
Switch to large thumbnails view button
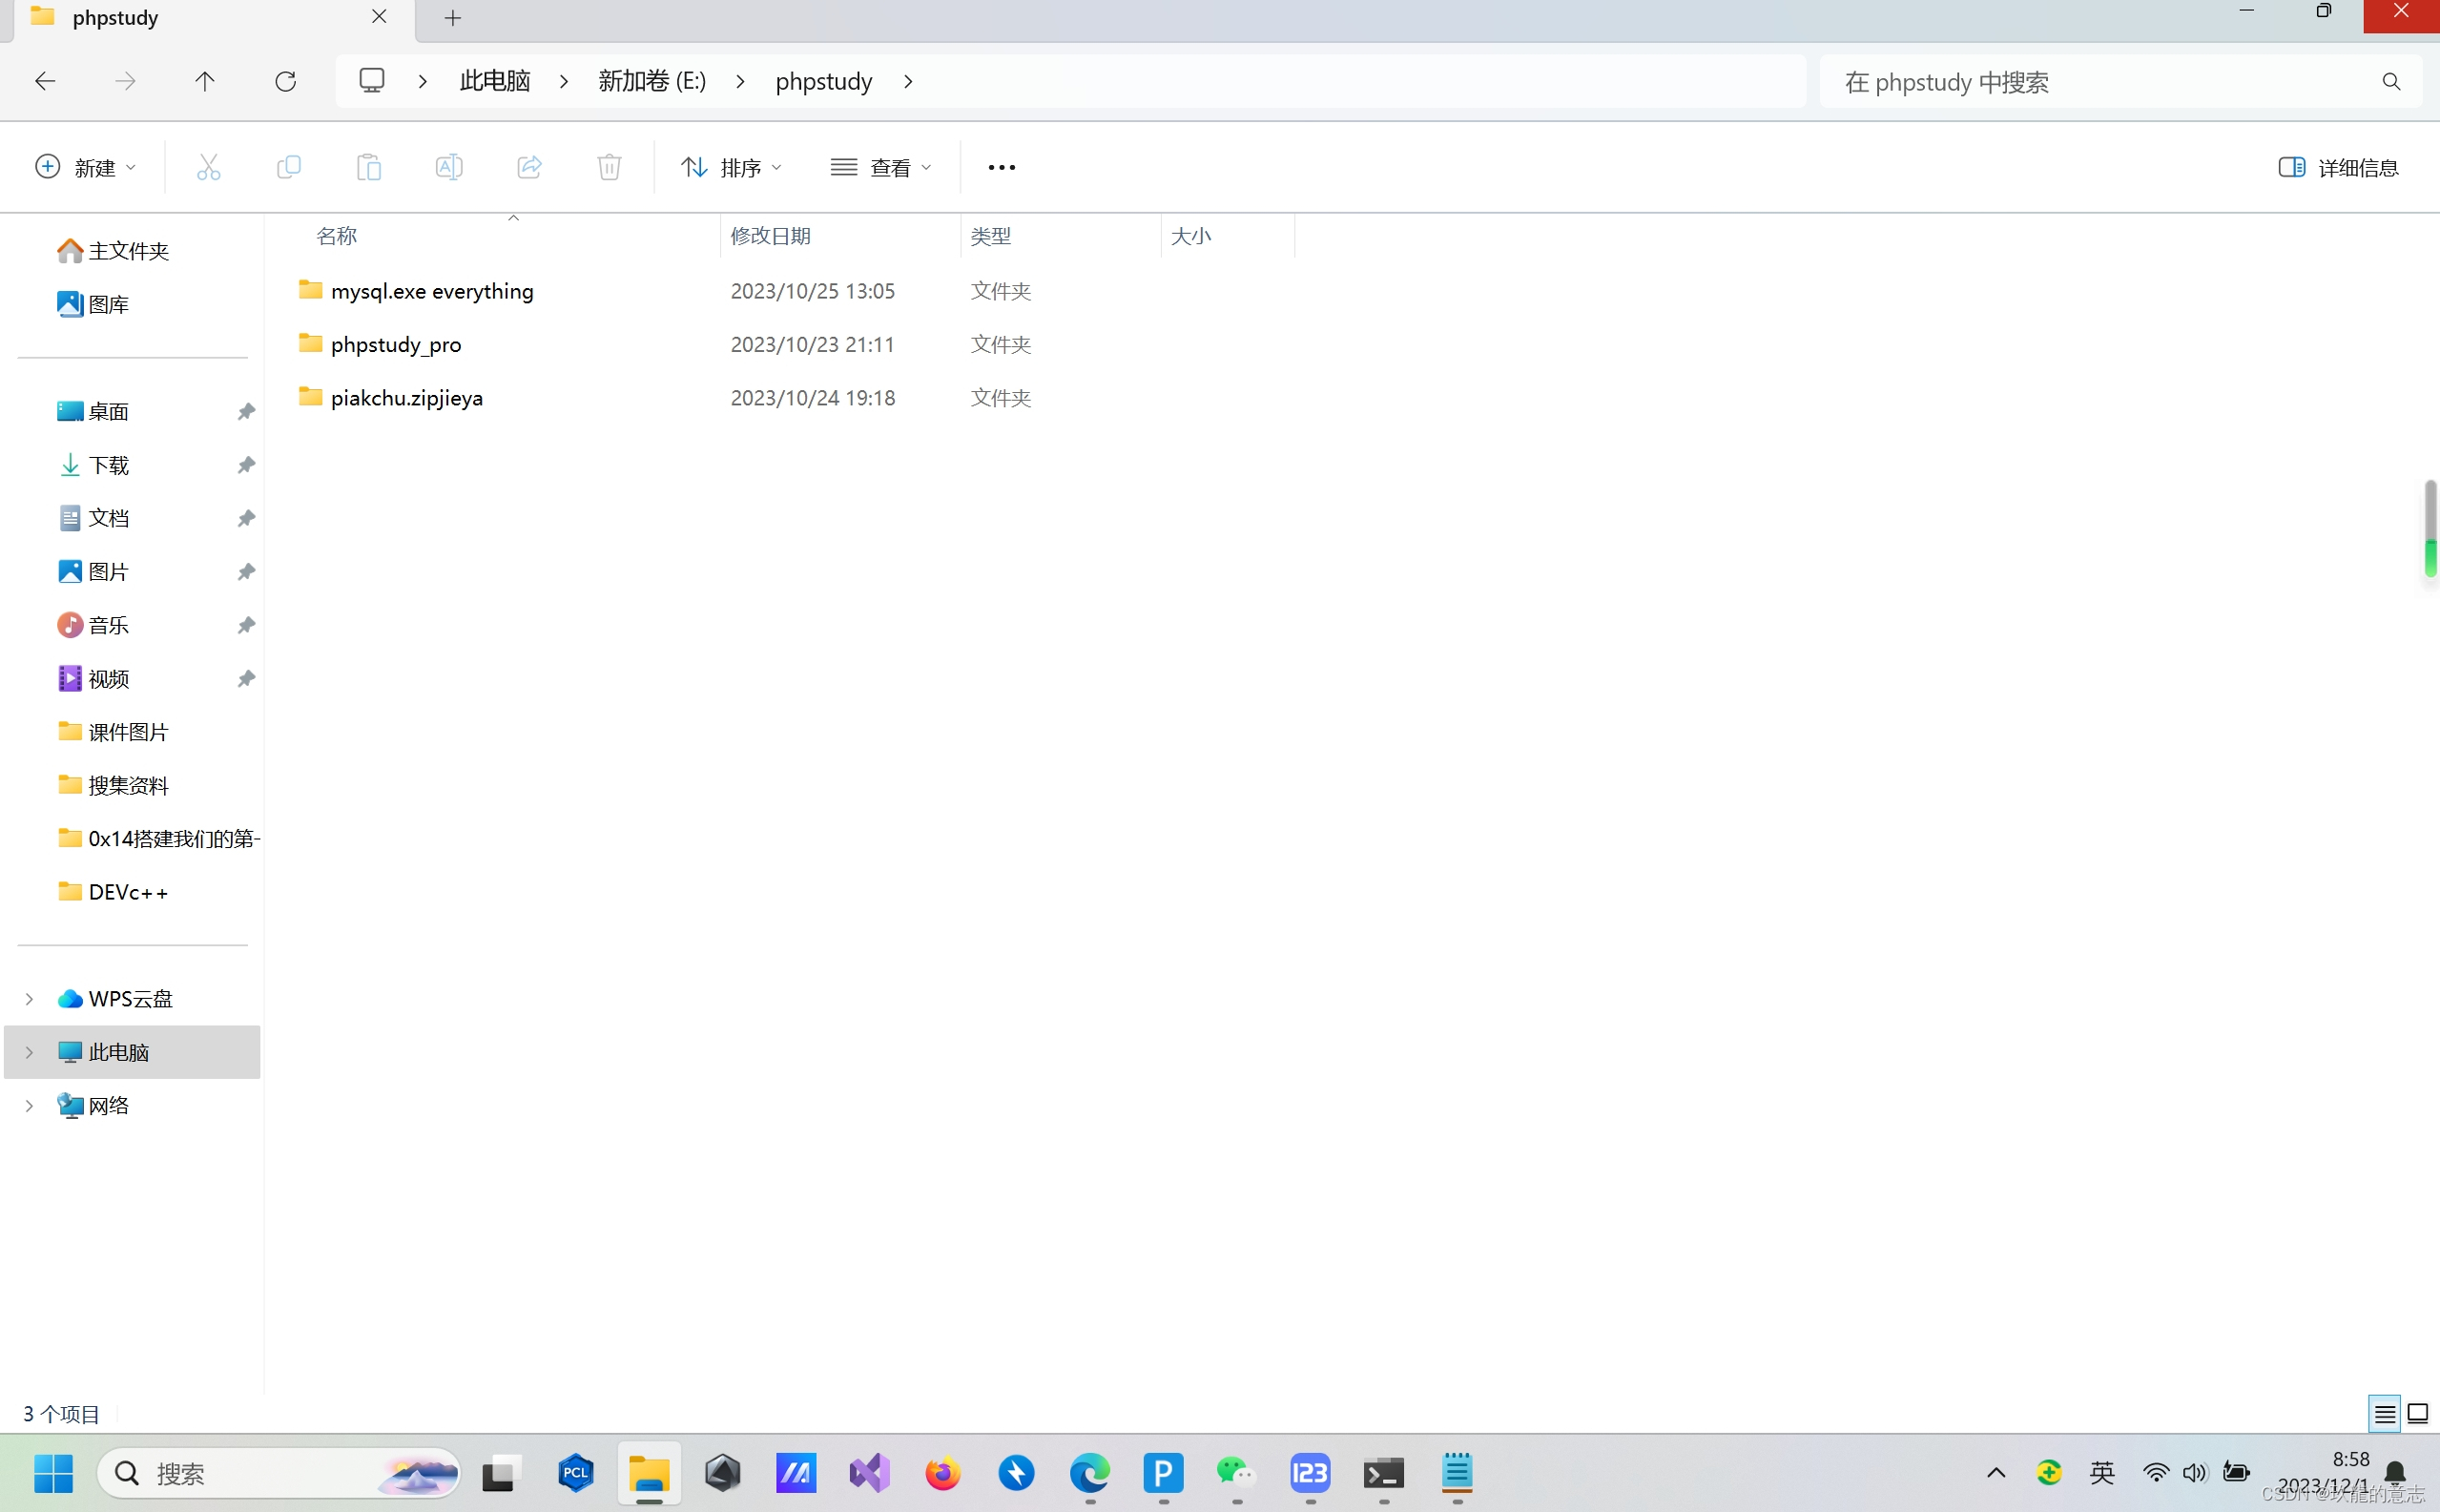click(2418, 1413)
